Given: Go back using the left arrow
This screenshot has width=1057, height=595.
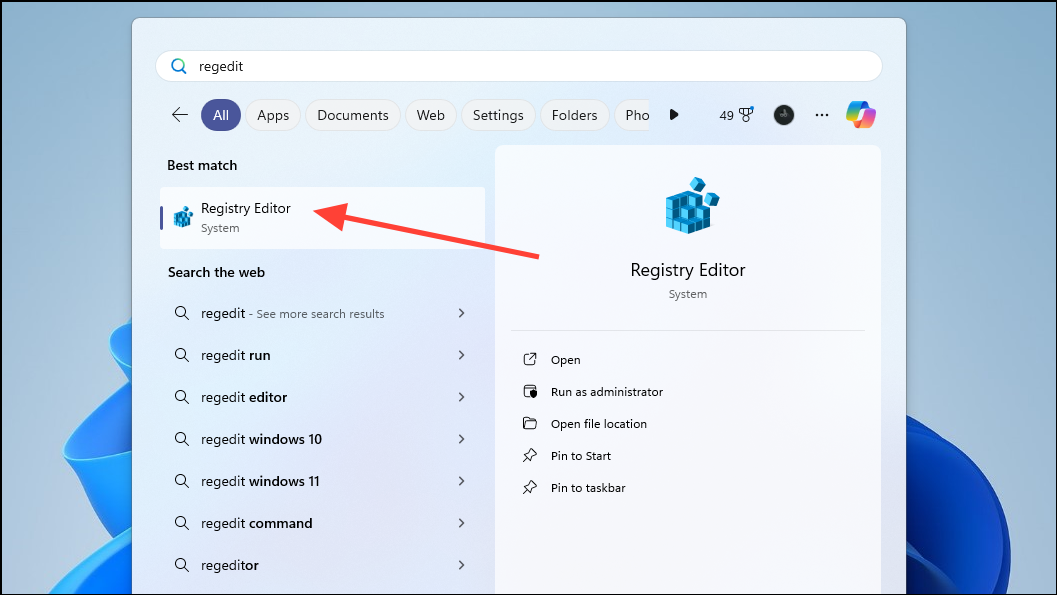Looking at the screenshot, I should coord(180,115).
